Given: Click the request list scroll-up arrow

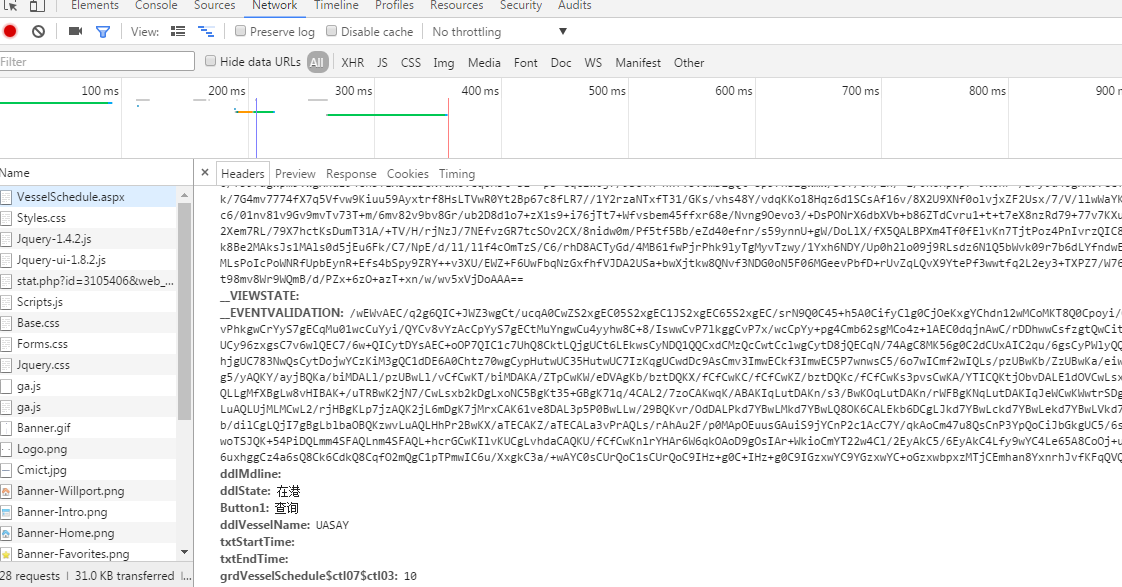Looking at the screenshot, I should [x=185, y=195].
